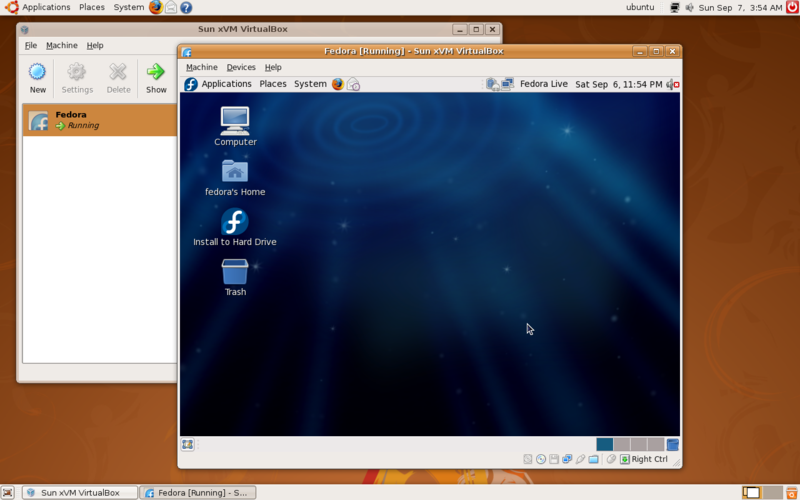
Task: Click the Show green arrow button
Action: [x=156, y=78]
